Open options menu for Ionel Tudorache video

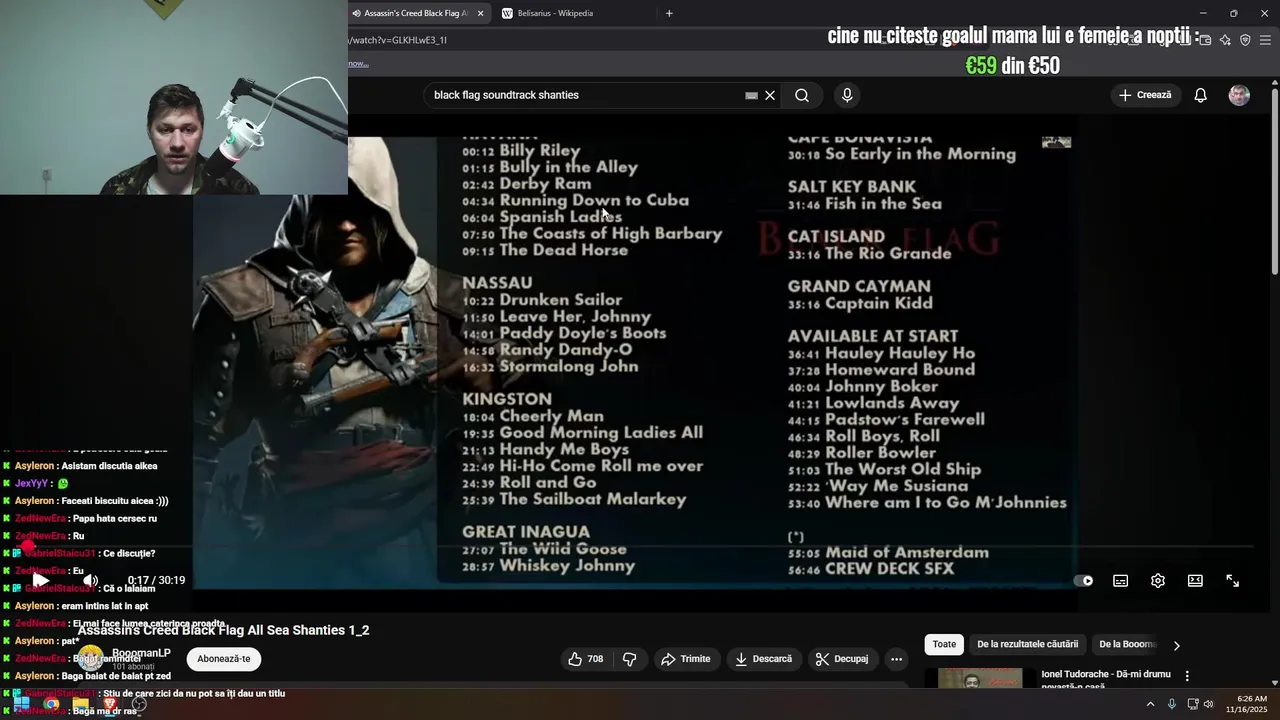[1187, 677]
